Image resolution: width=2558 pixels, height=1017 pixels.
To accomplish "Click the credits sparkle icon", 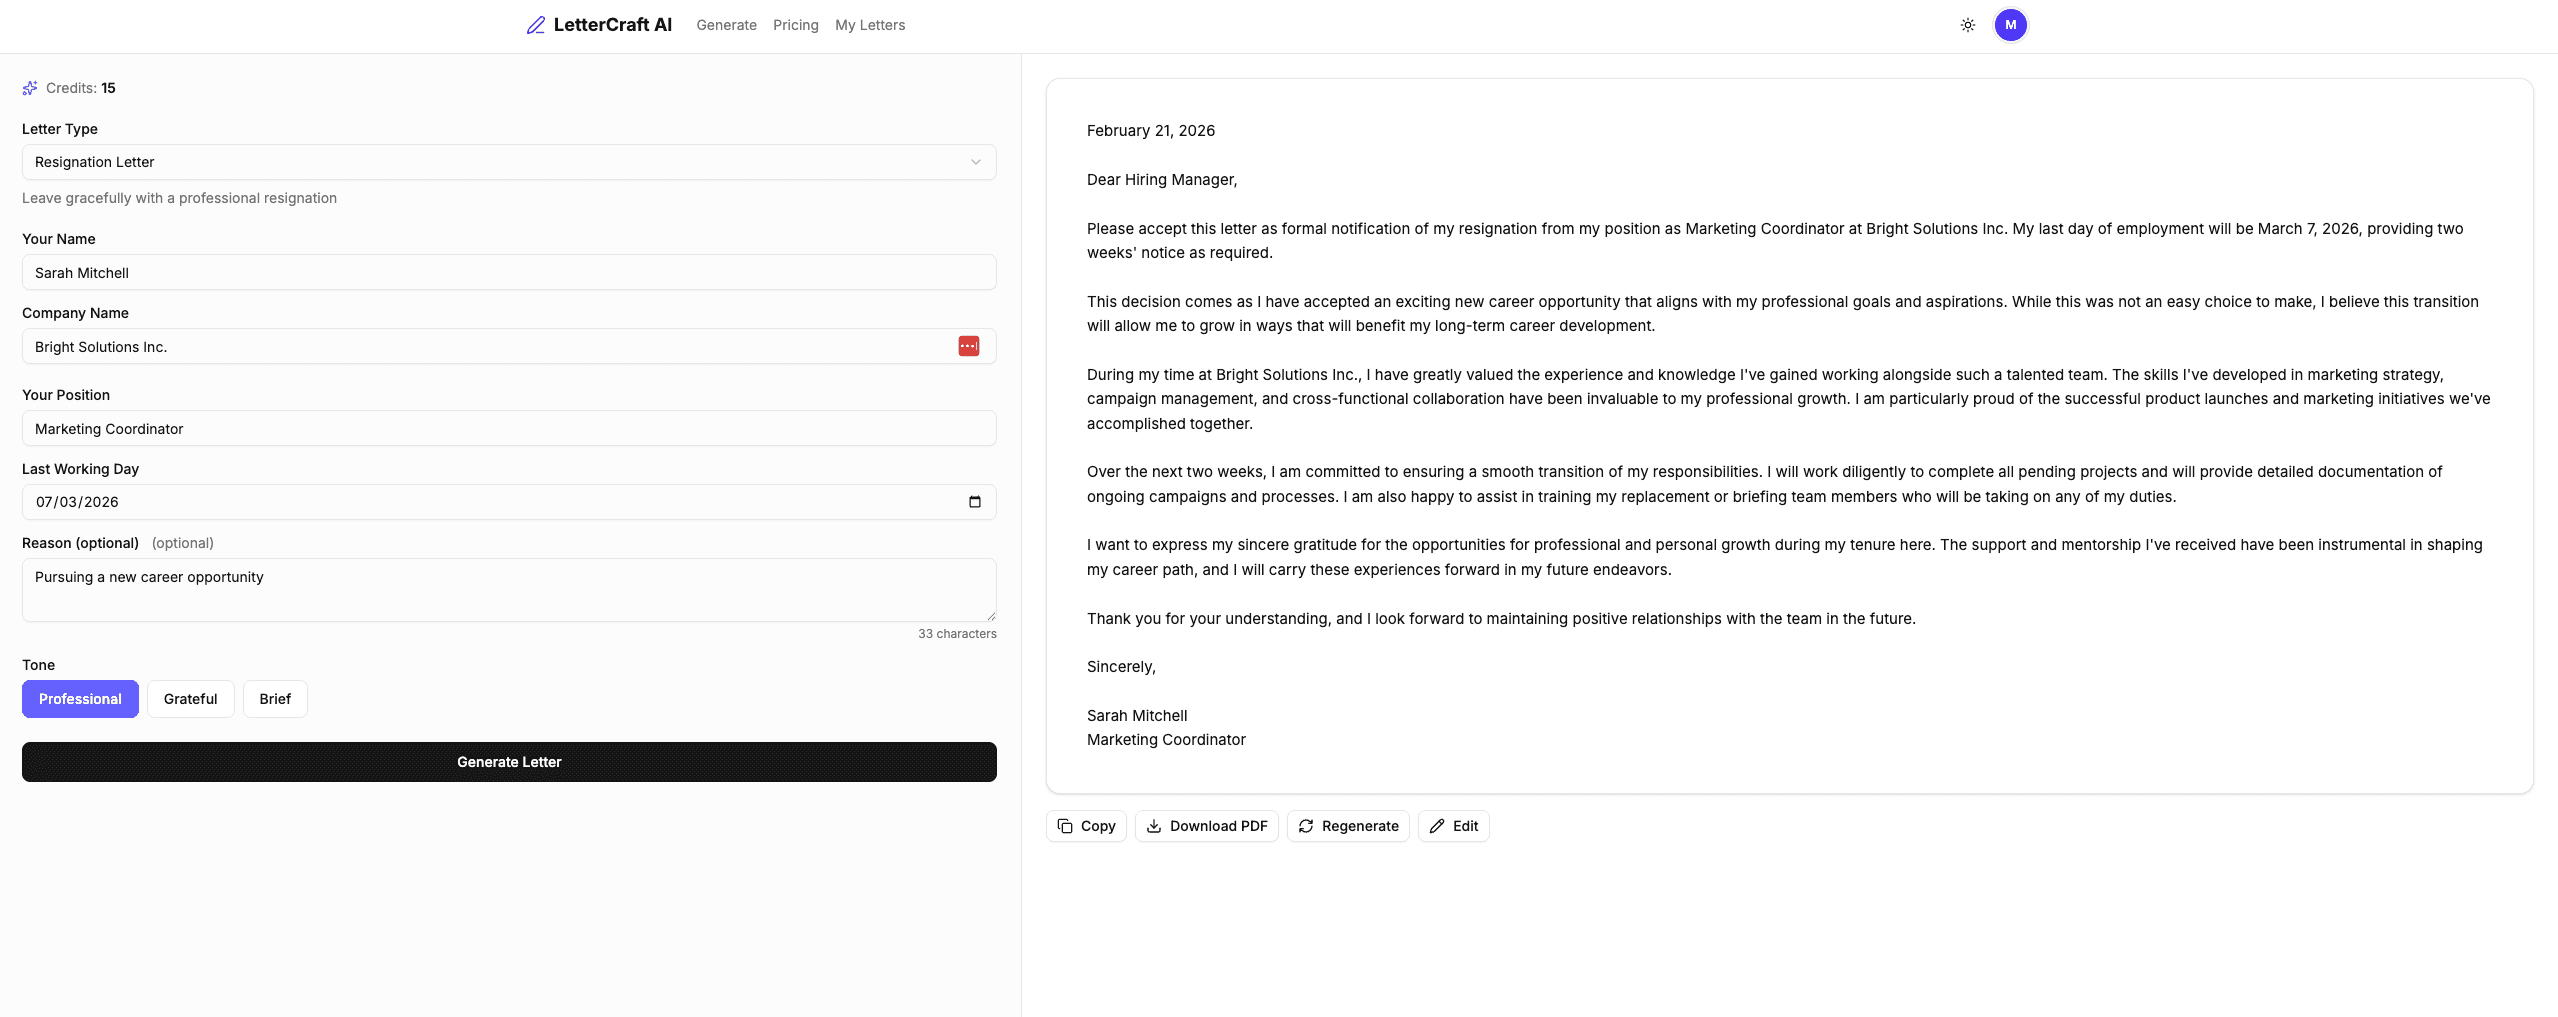I will 30,88.
